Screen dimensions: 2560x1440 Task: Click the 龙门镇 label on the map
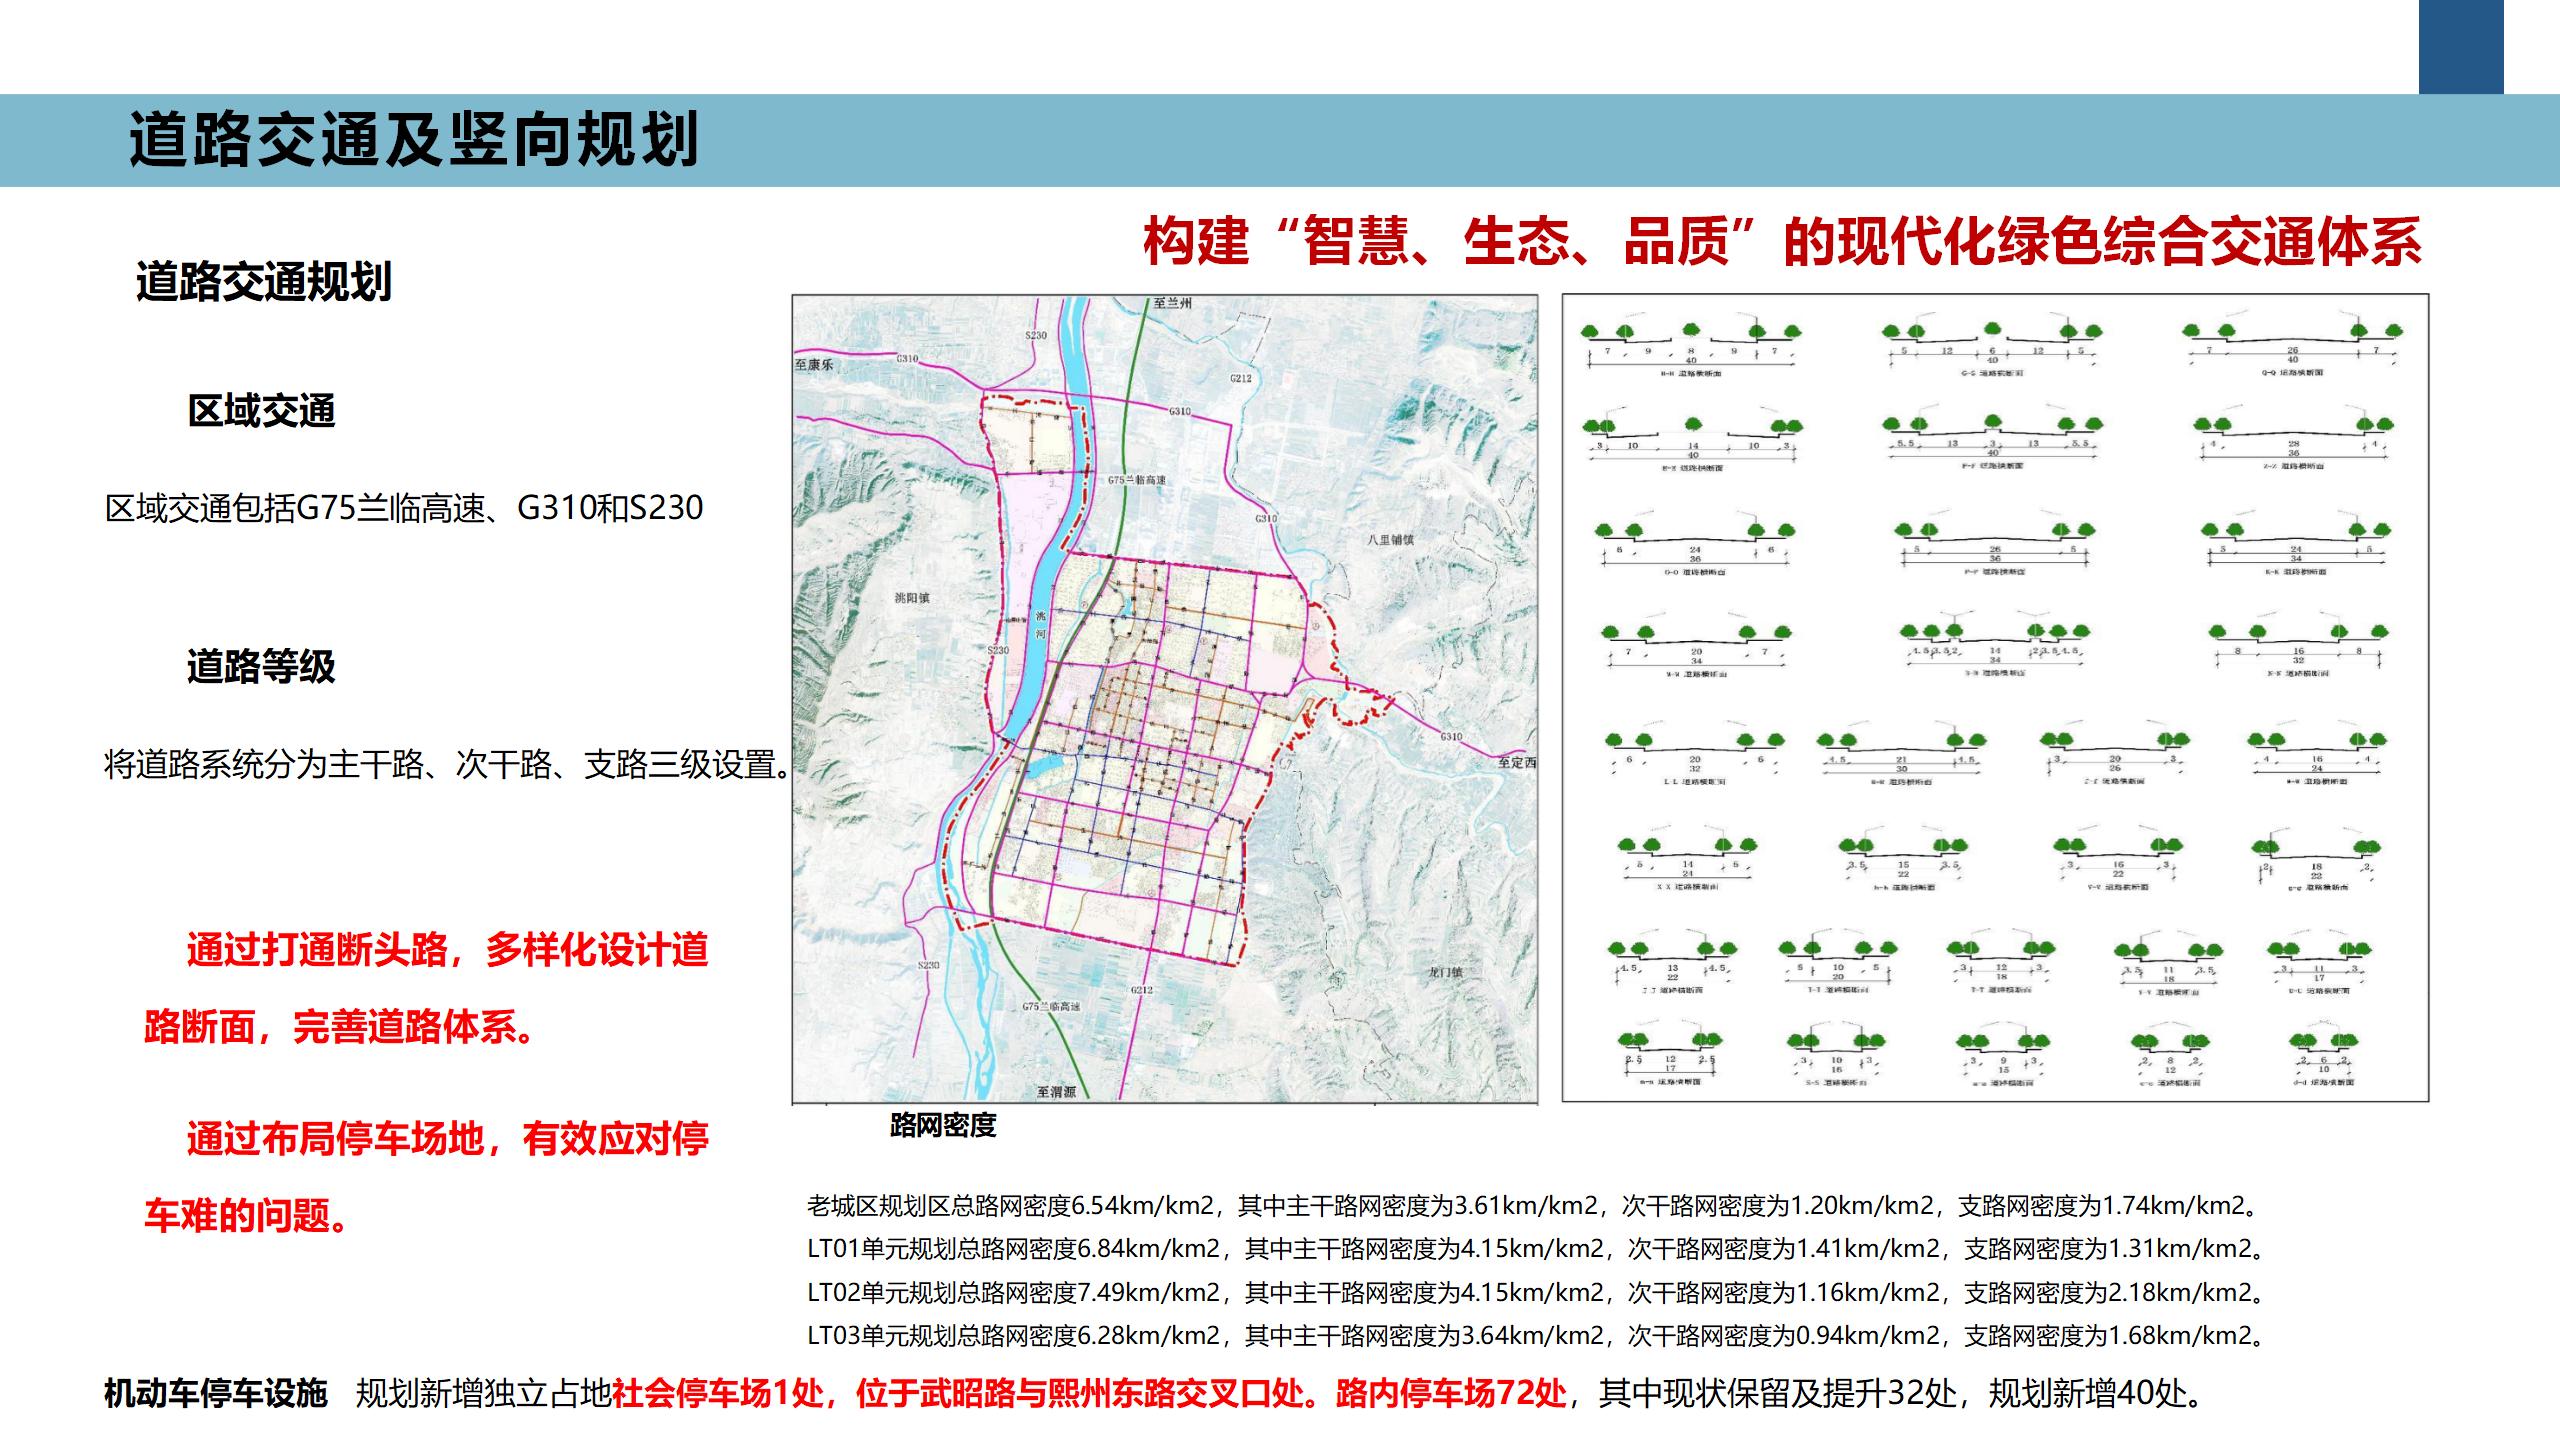point(1445,972)
